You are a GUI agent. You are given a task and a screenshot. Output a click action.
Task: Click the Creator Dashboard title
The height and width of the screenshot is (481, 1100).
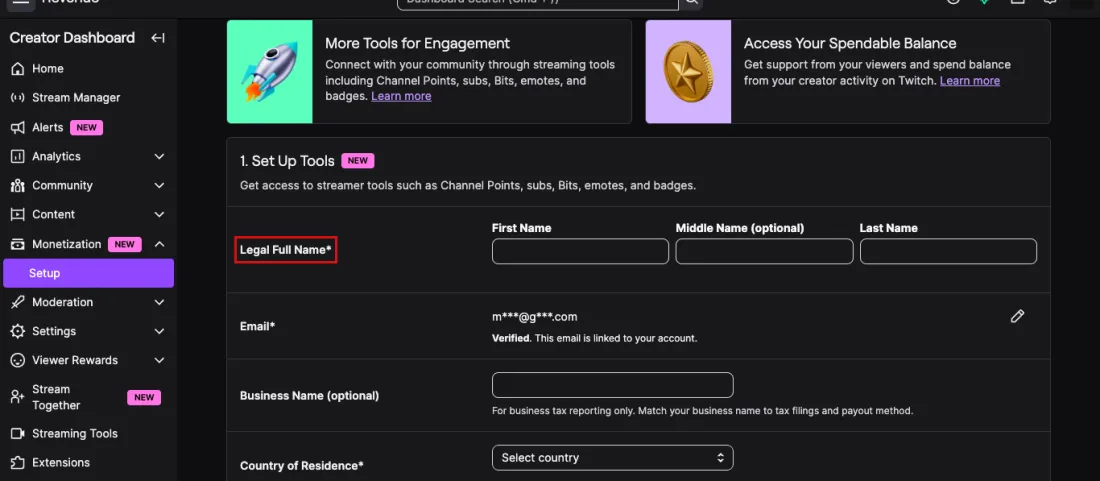point(72,38)
